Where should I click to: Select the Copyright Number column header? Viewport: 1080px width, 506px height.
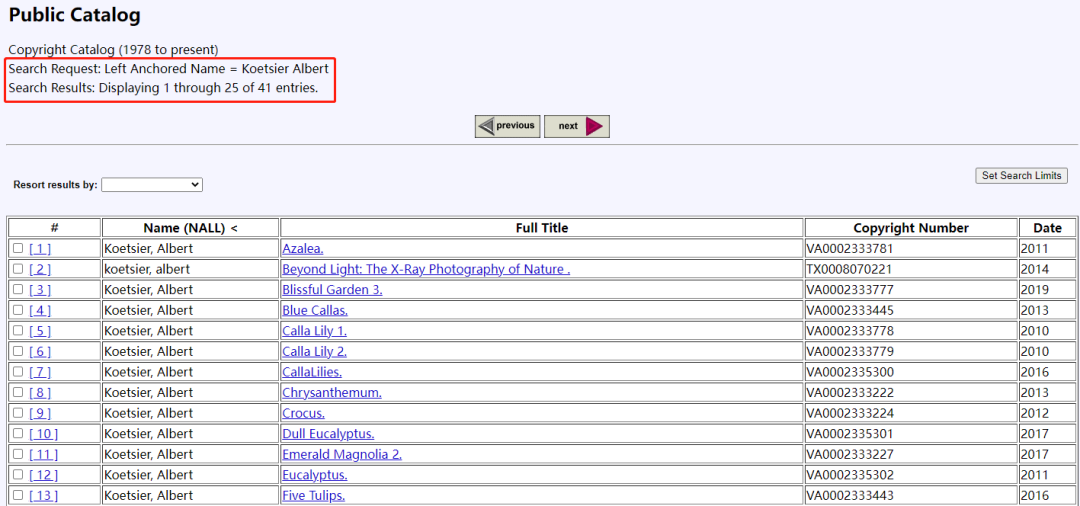(x=911, y=228)
